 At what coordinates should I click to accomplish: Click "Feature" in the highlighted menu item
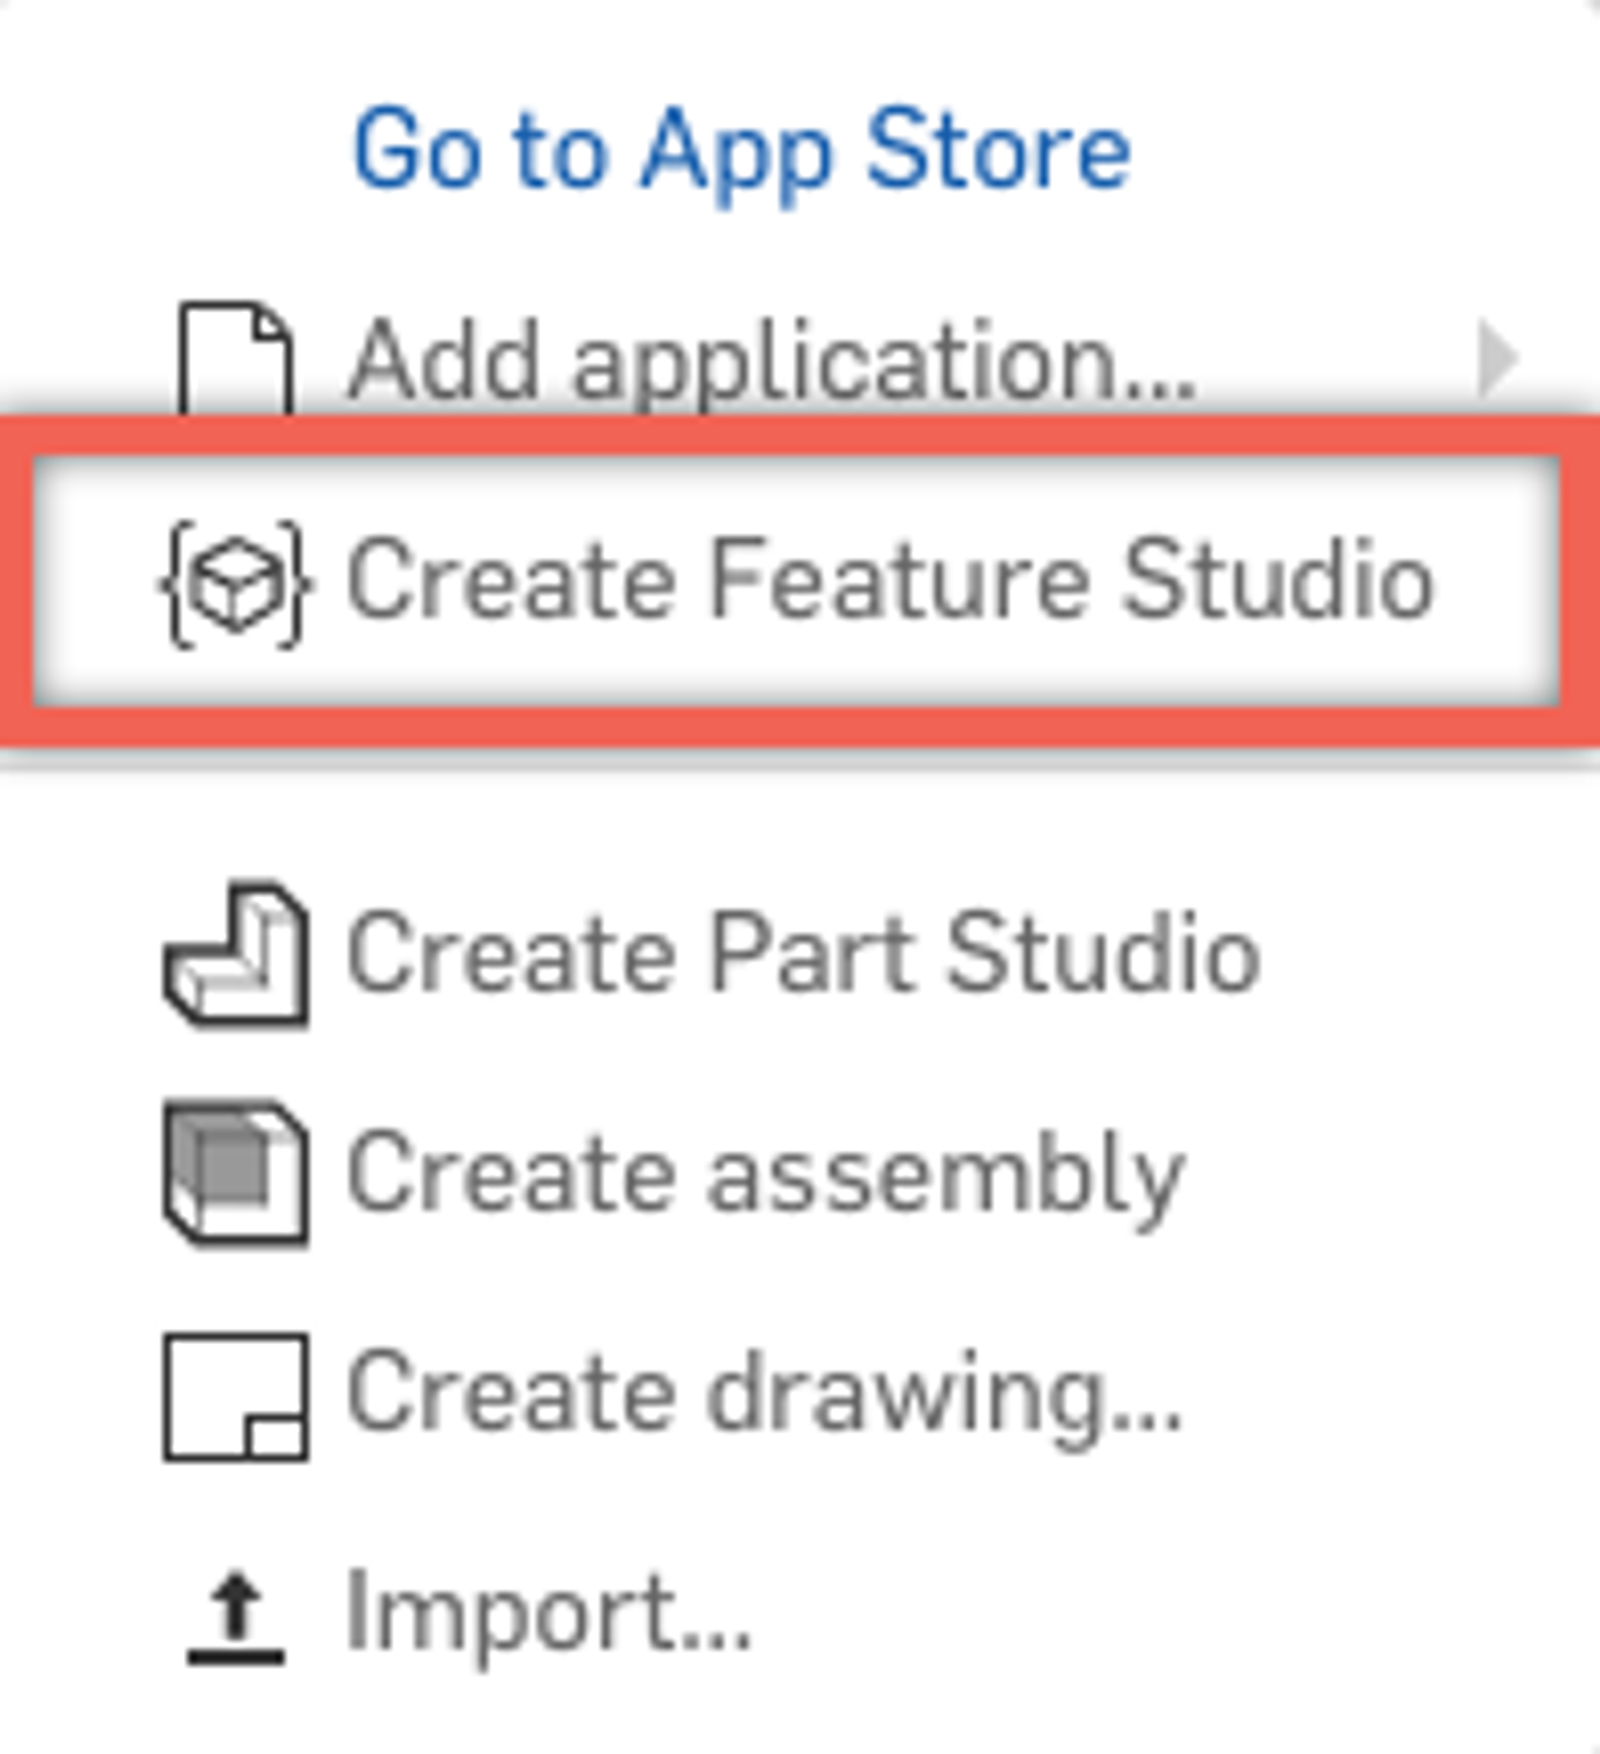coord(898,581)
